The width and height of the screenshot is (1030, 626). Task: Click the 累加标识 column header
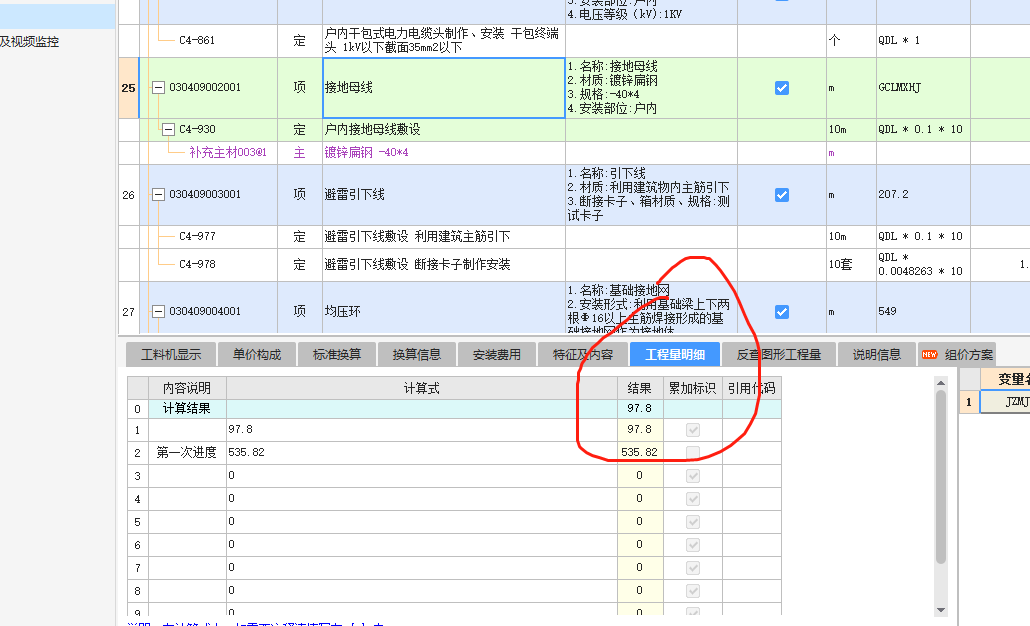coord(693,388)
